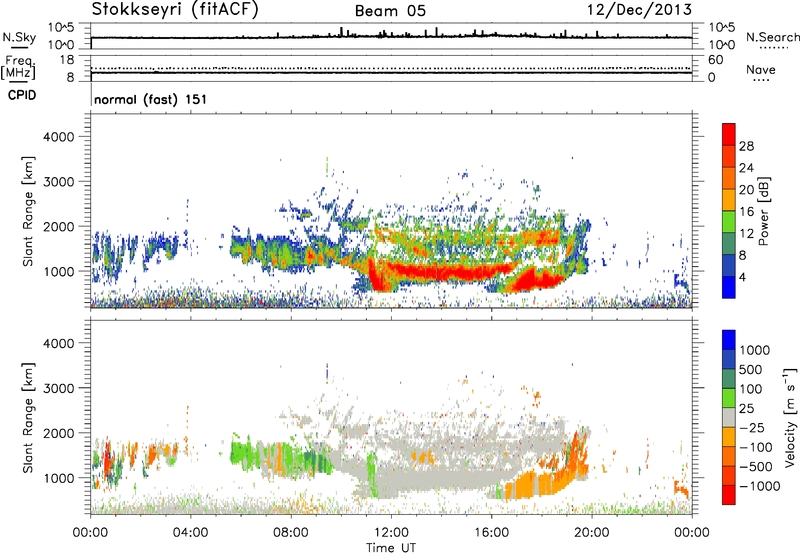This screenshot has width=800, height=554.
Task: Click the '04:00' time axis tick label
Action: pyautogui.click(x=190, y=533)
